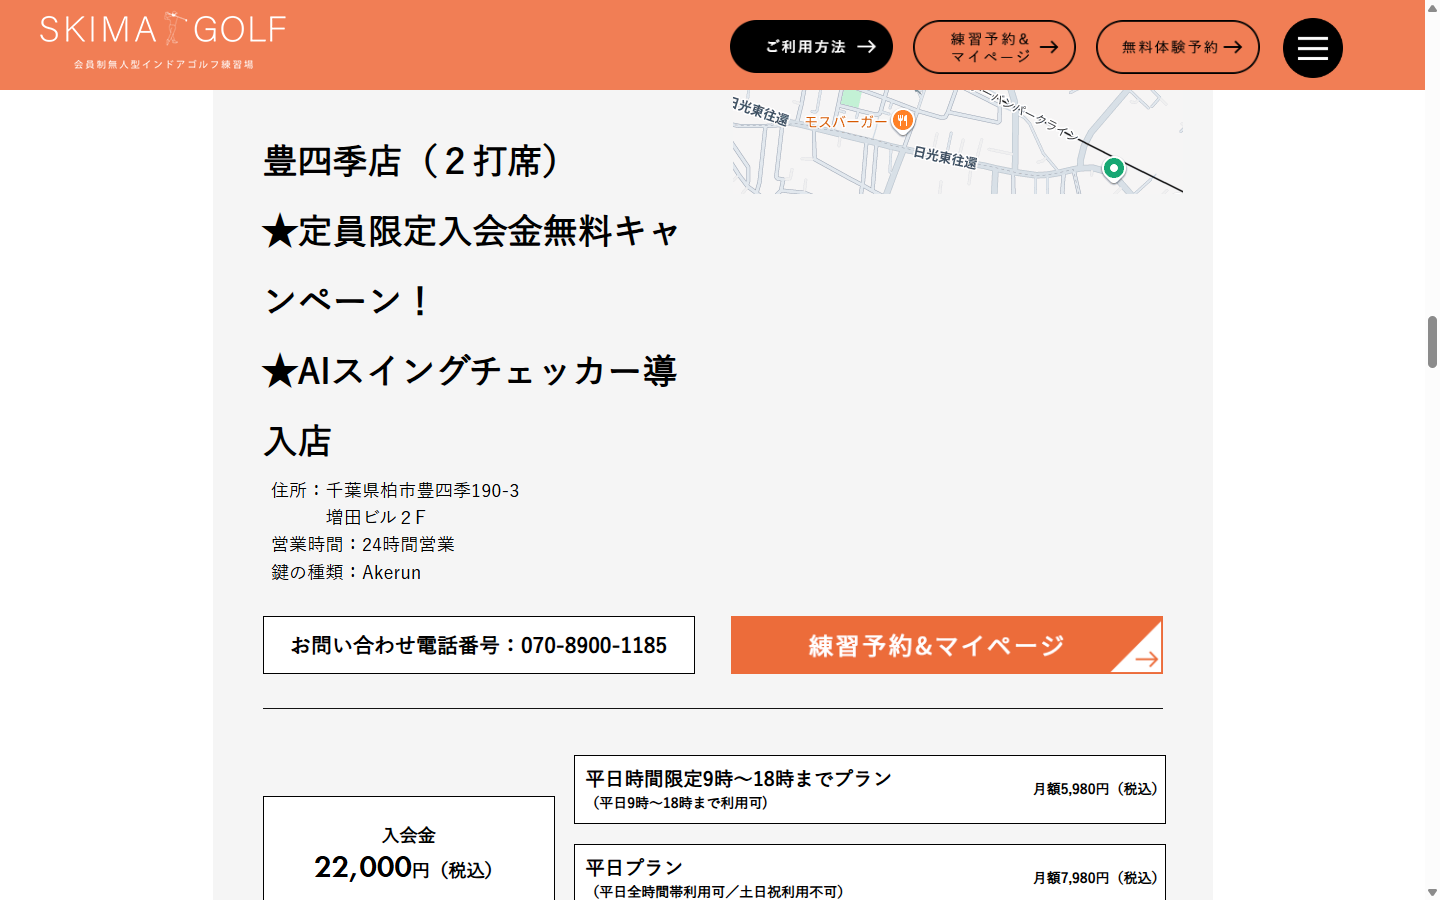Open 練習予約&マイページ in the header

coord(994,47)
